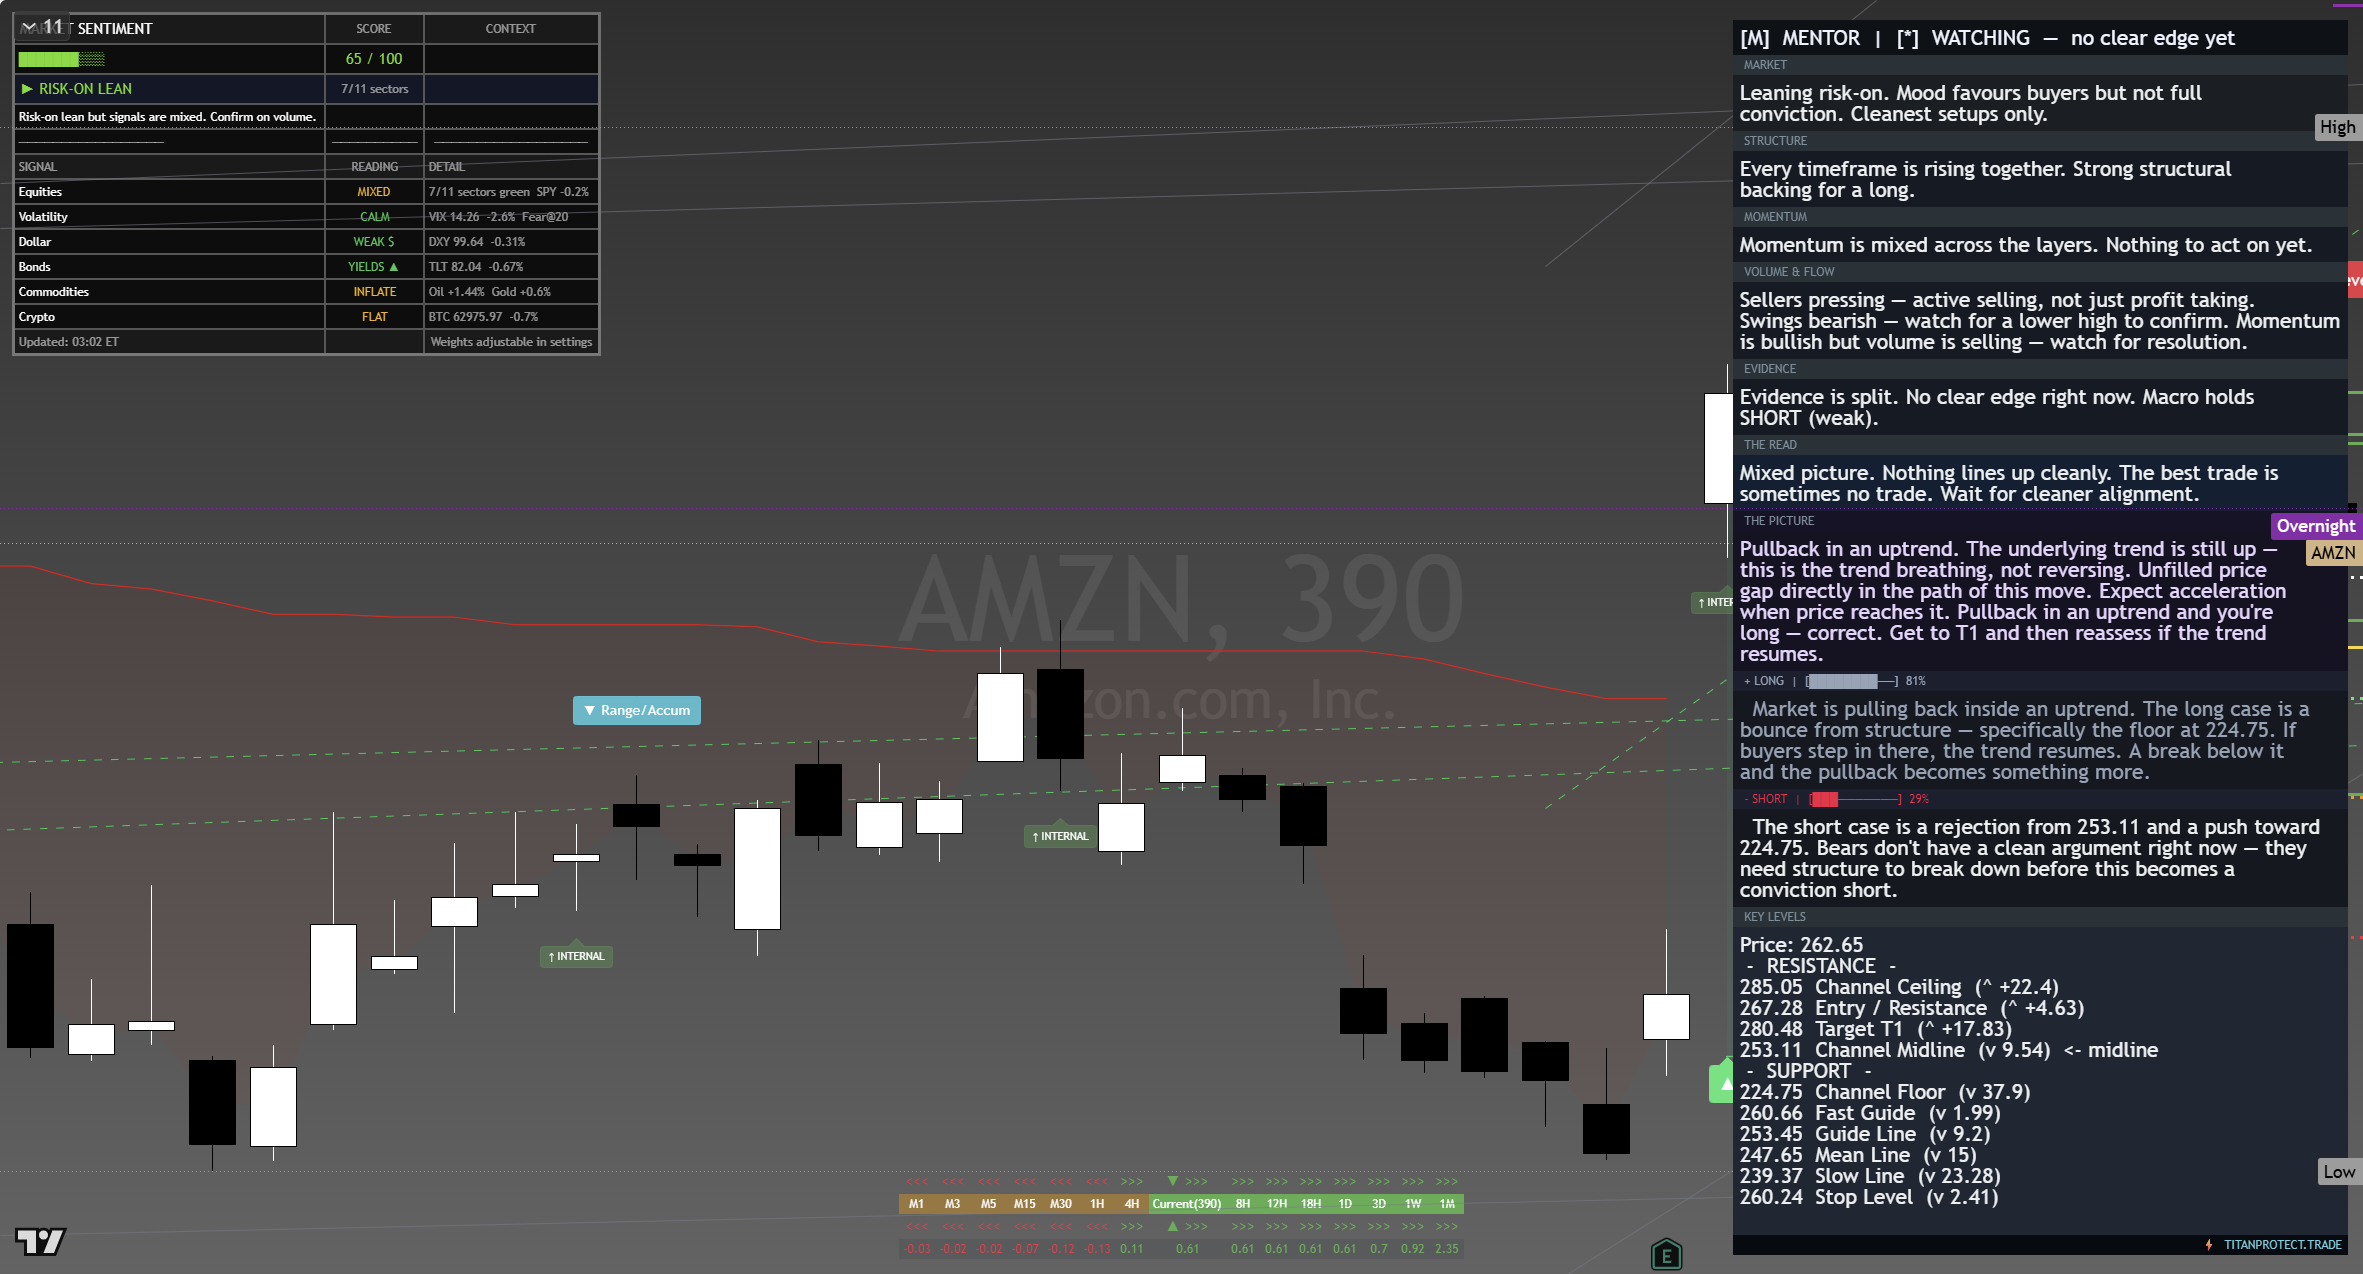The width and height of the screenshot is (2363, 1274).
Task: Select the 3D timeframe cell
Action: [x=1379, y=1204]
